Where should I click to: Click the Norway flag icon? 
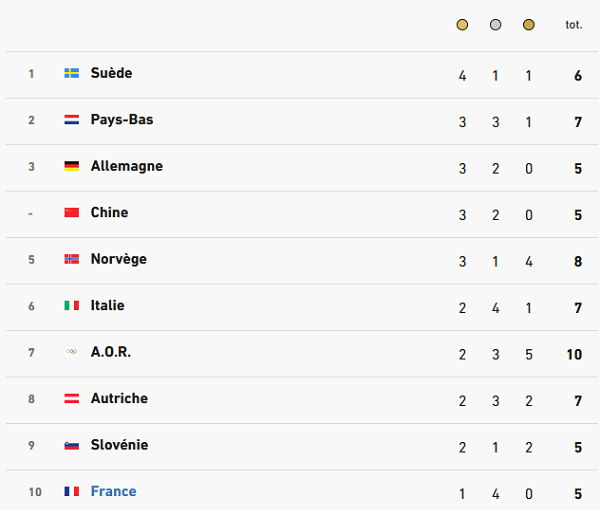[x=72, y=259]
